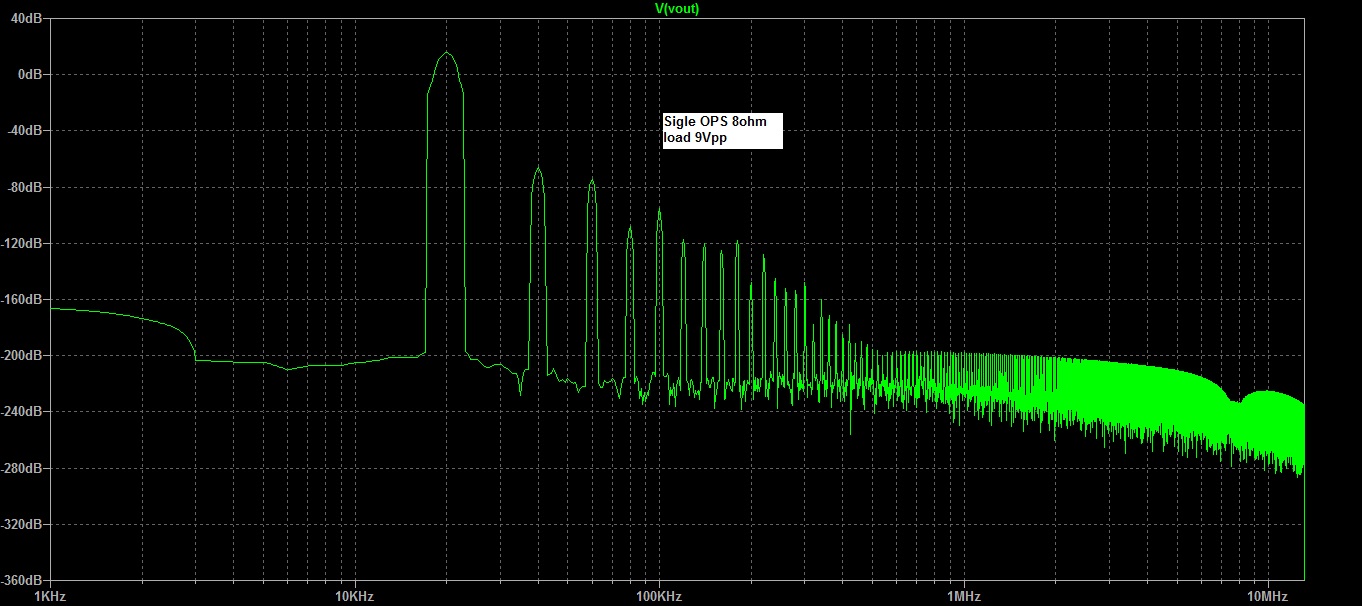This screenshot has width=1362, height=606.
Task: Click the -320dB axis label
Action: click(21, 524)
